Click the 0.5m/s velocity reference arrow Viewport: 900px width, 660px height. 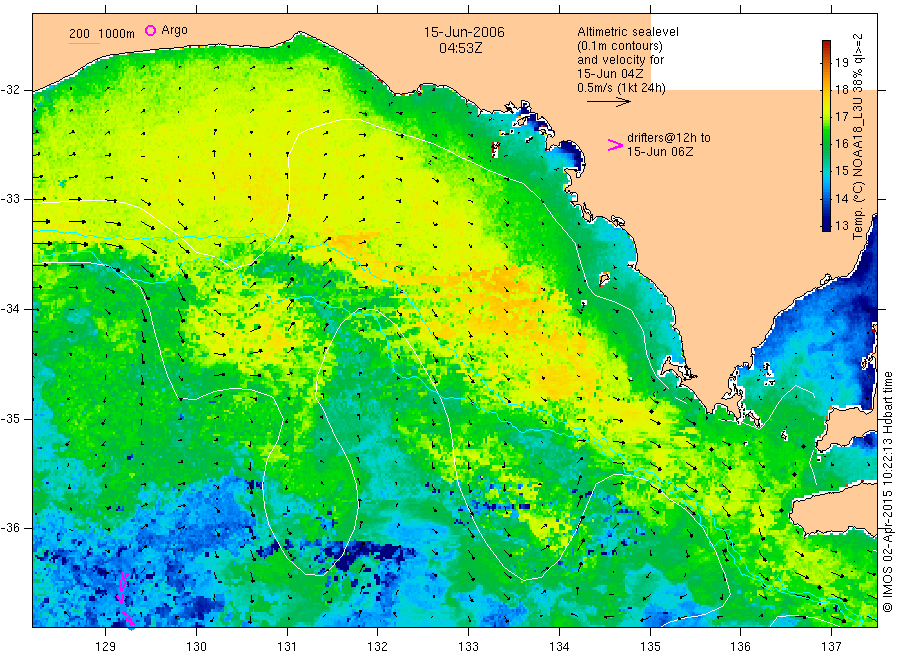pos(609,102)
